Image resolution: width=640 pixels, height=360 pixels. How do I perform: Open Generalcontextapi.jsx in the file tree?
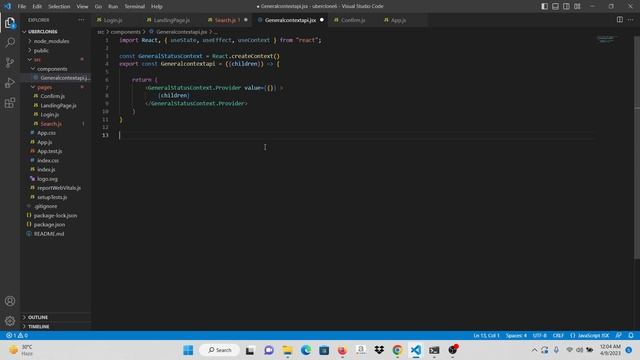pyautogui.click(x=64, y=78)
